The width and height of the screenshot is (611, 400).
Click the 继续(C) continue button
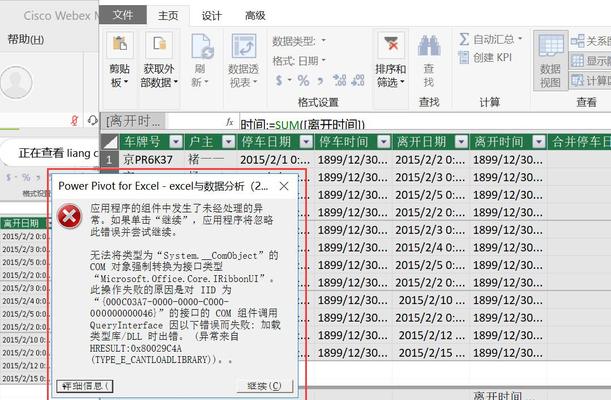[x=265, y=386]
